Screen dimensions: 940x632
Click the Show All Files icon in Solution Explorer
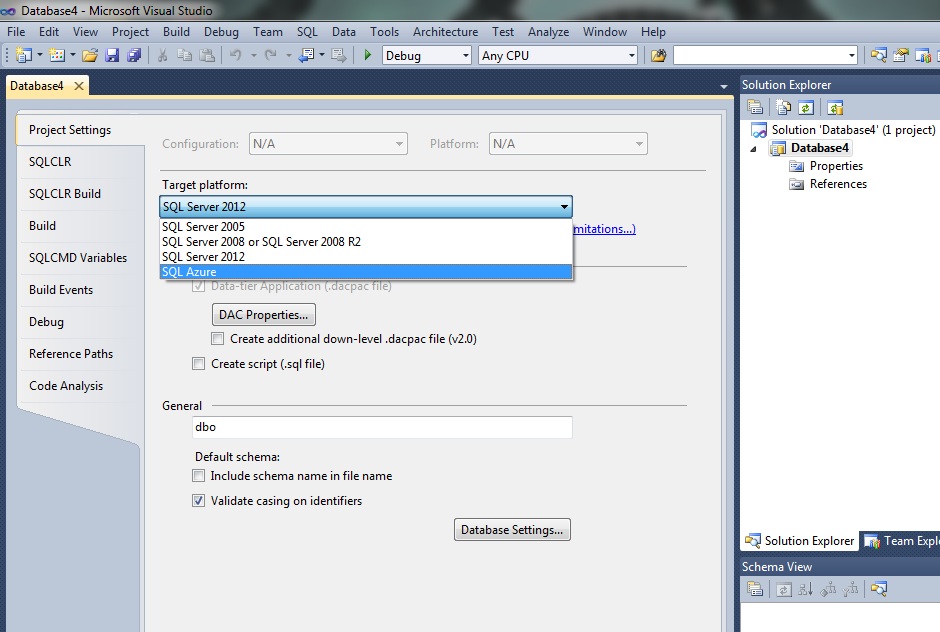click(784, 108)
